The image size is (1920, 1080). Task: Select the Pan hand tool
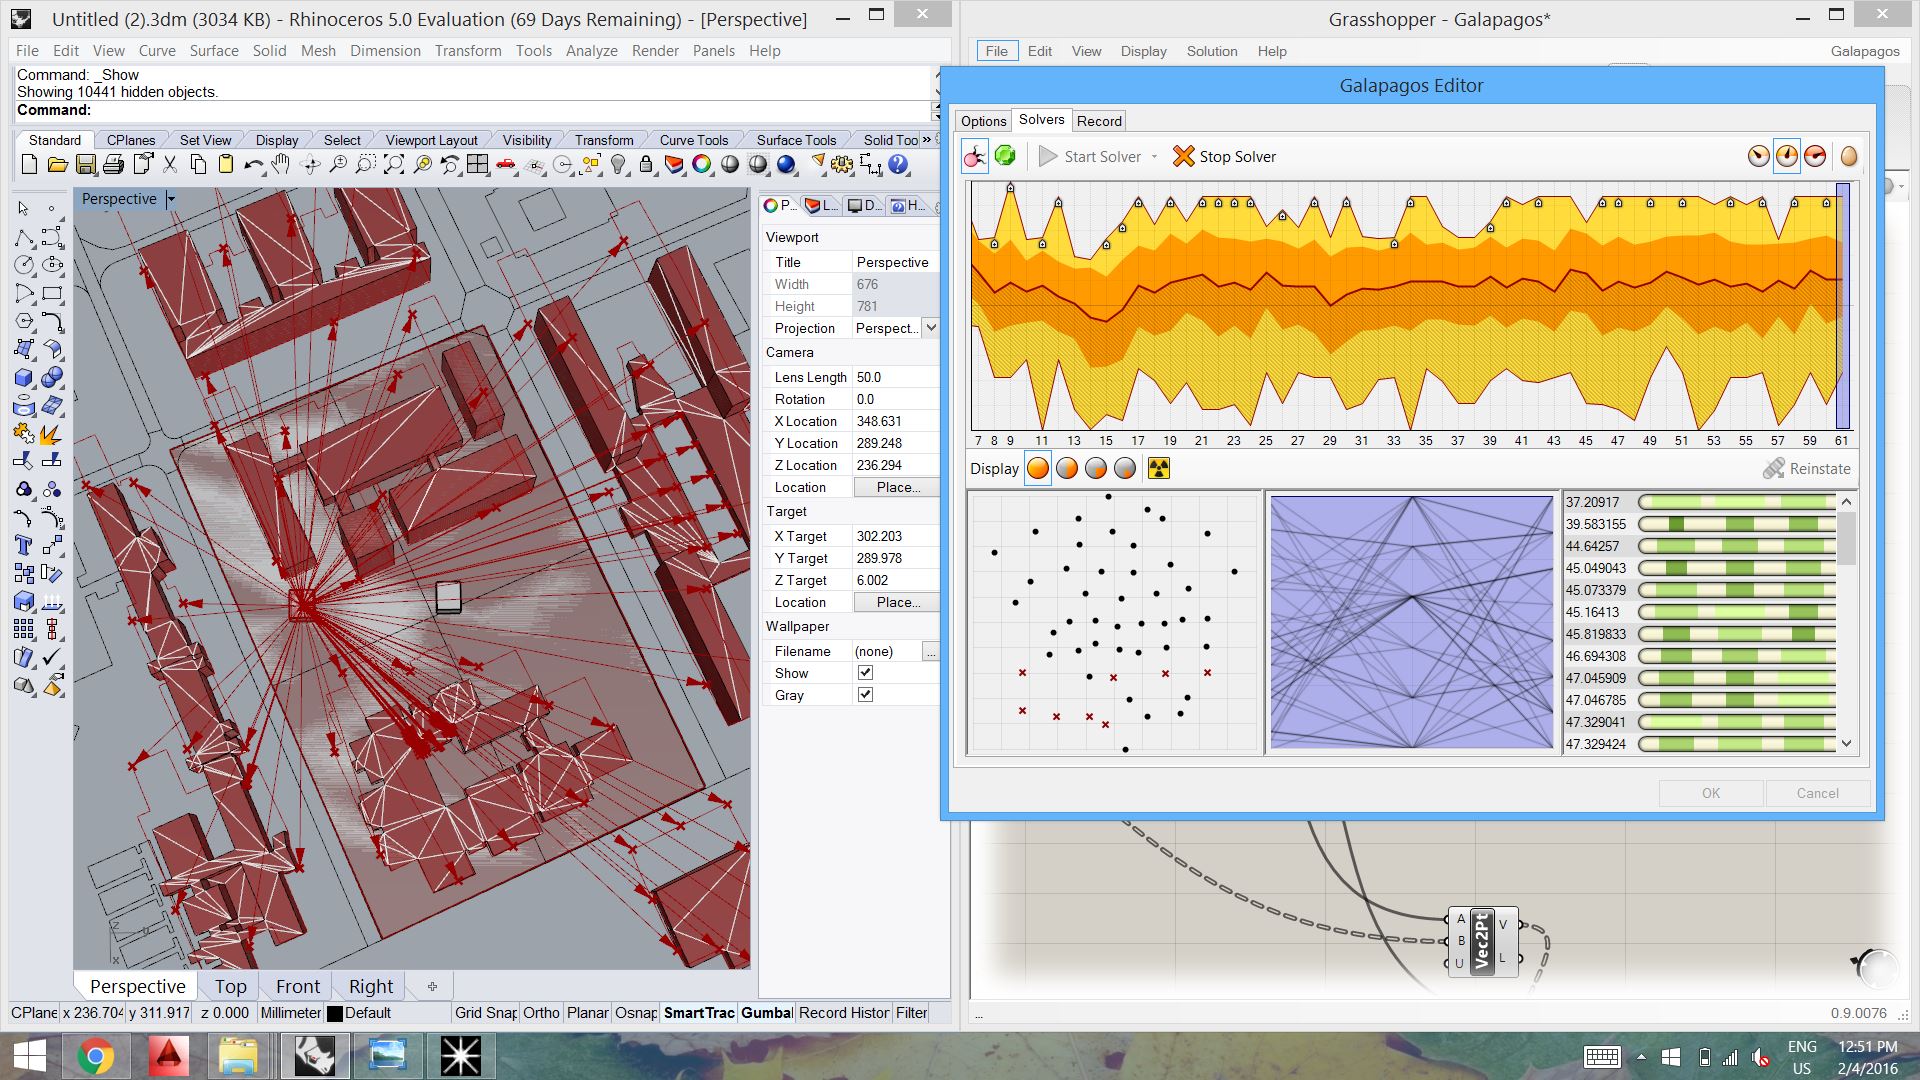point(281,165)
